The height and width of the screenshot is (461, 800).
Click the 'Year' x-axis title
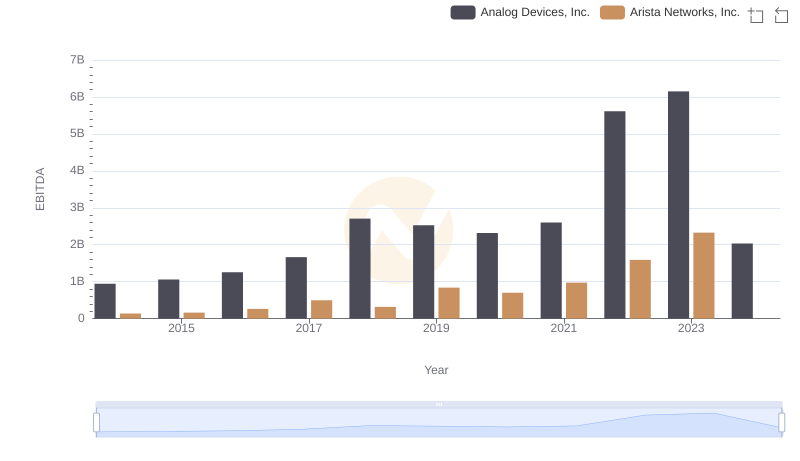[436, 370]
